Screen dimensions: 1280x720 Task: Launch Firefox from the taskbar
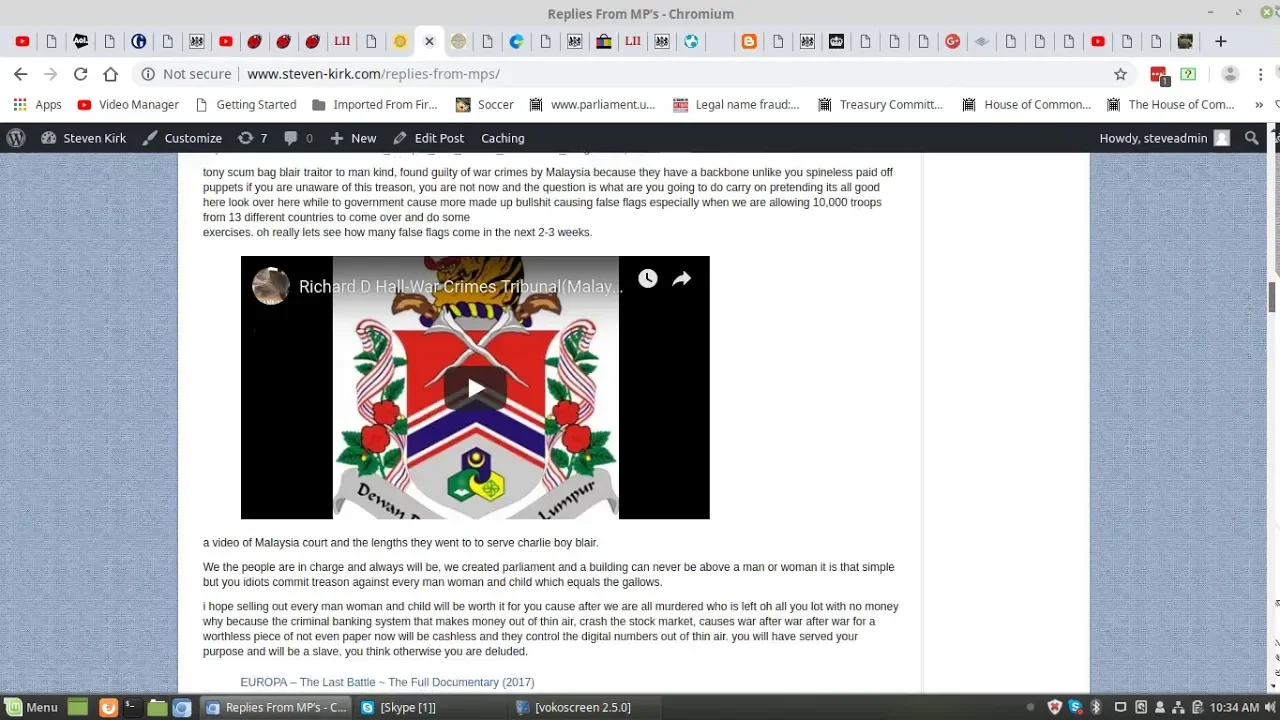[108, 707]
